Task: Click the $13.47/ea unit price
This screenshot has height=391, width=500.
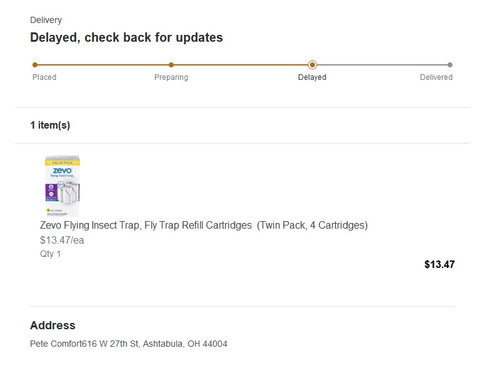Action: tap(62, 240)
